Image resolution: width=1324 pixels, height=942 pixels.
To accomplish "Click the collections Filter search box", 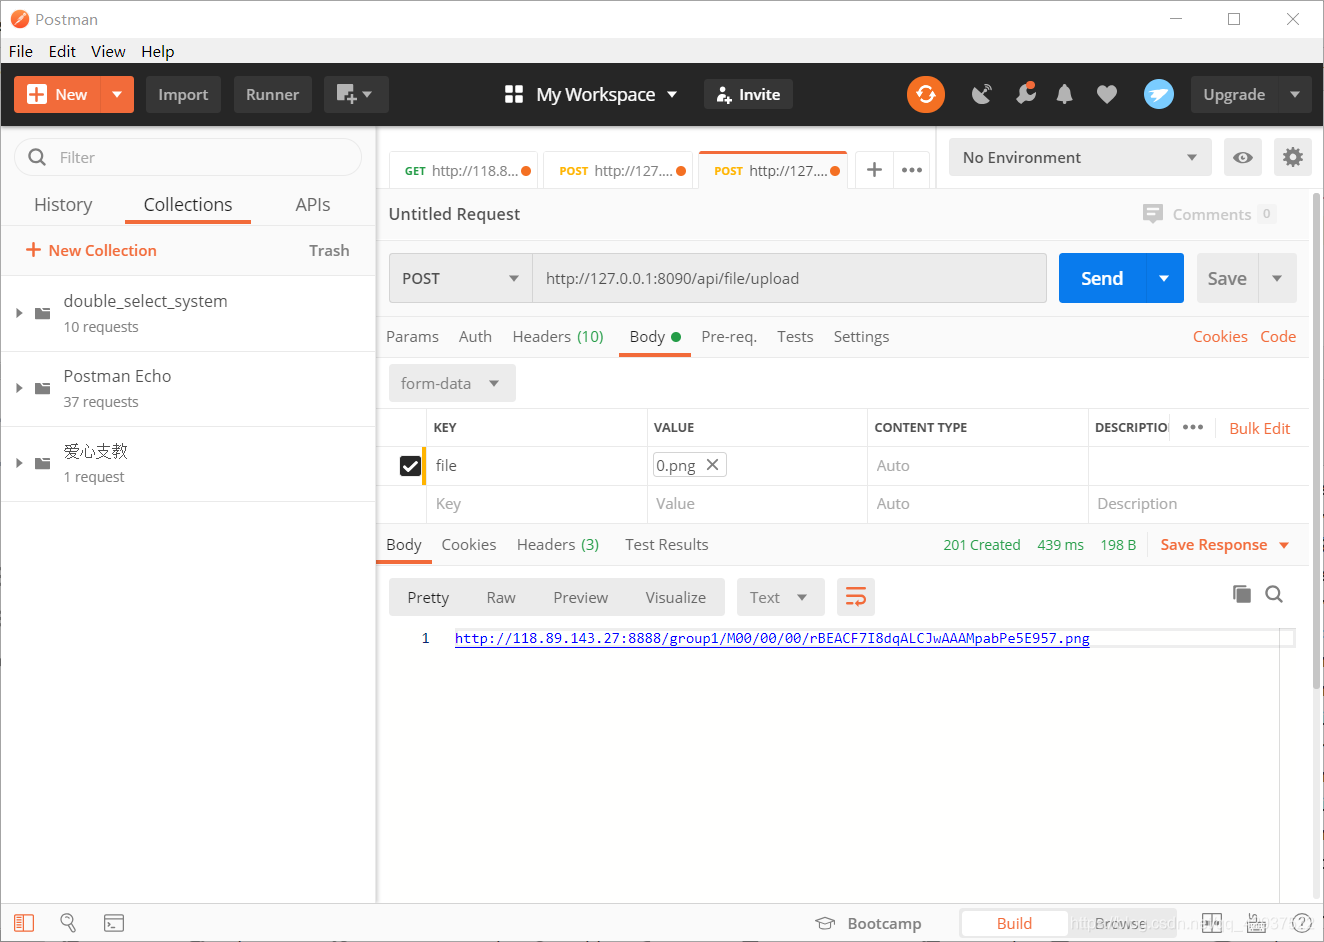I will (188, 157).
